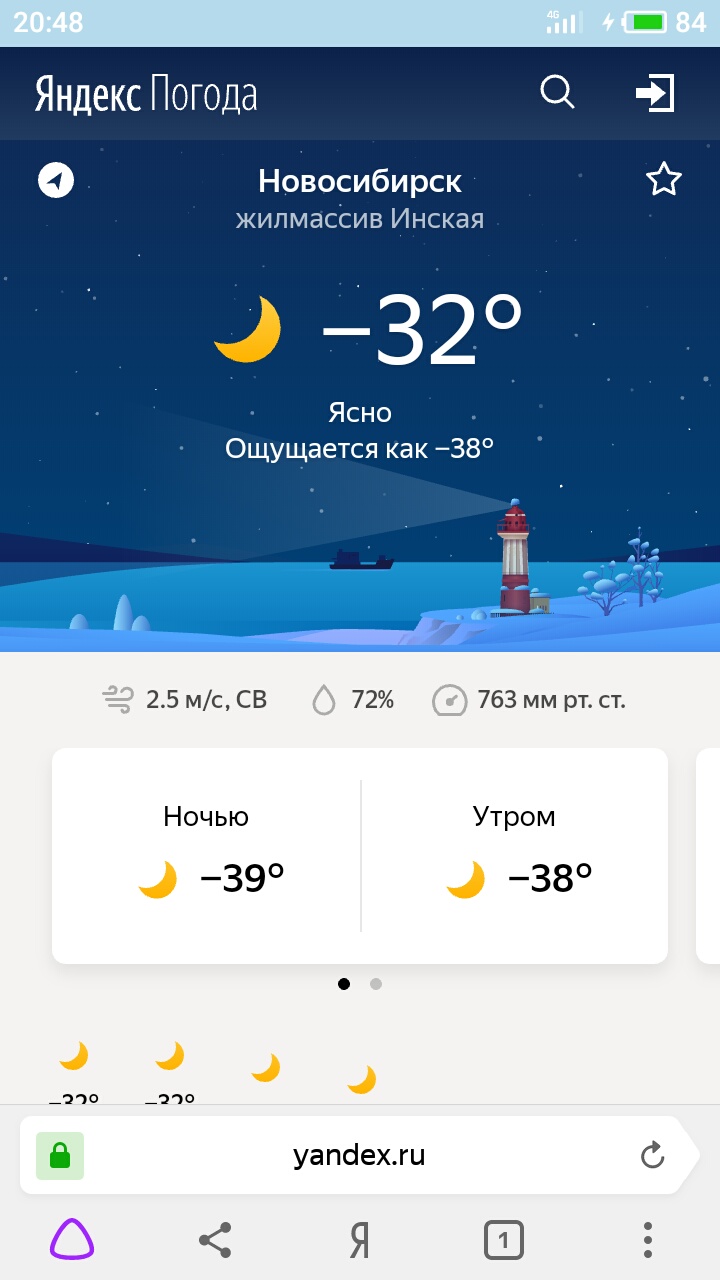Use the geolocation arrow button
Screen dimensions: 720x1280
56,181
